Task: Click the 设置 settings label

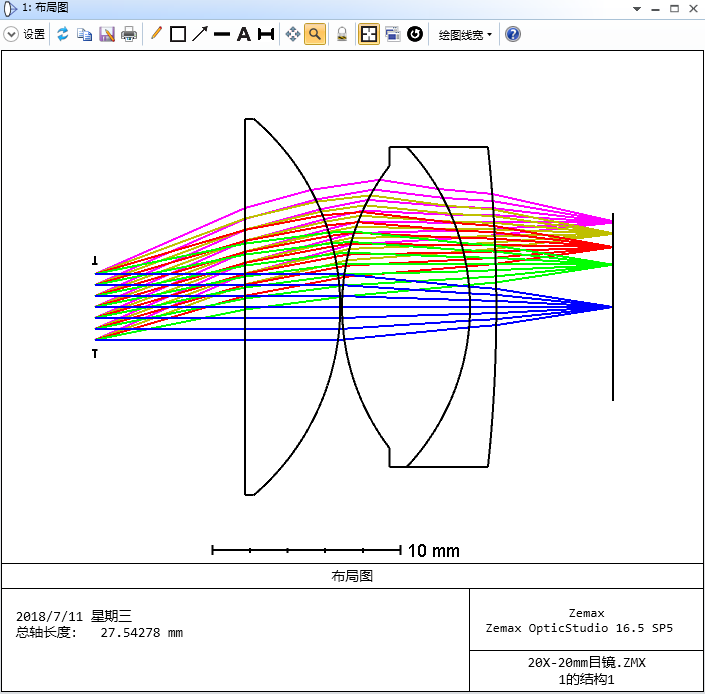Action: [x=34, y=34]
